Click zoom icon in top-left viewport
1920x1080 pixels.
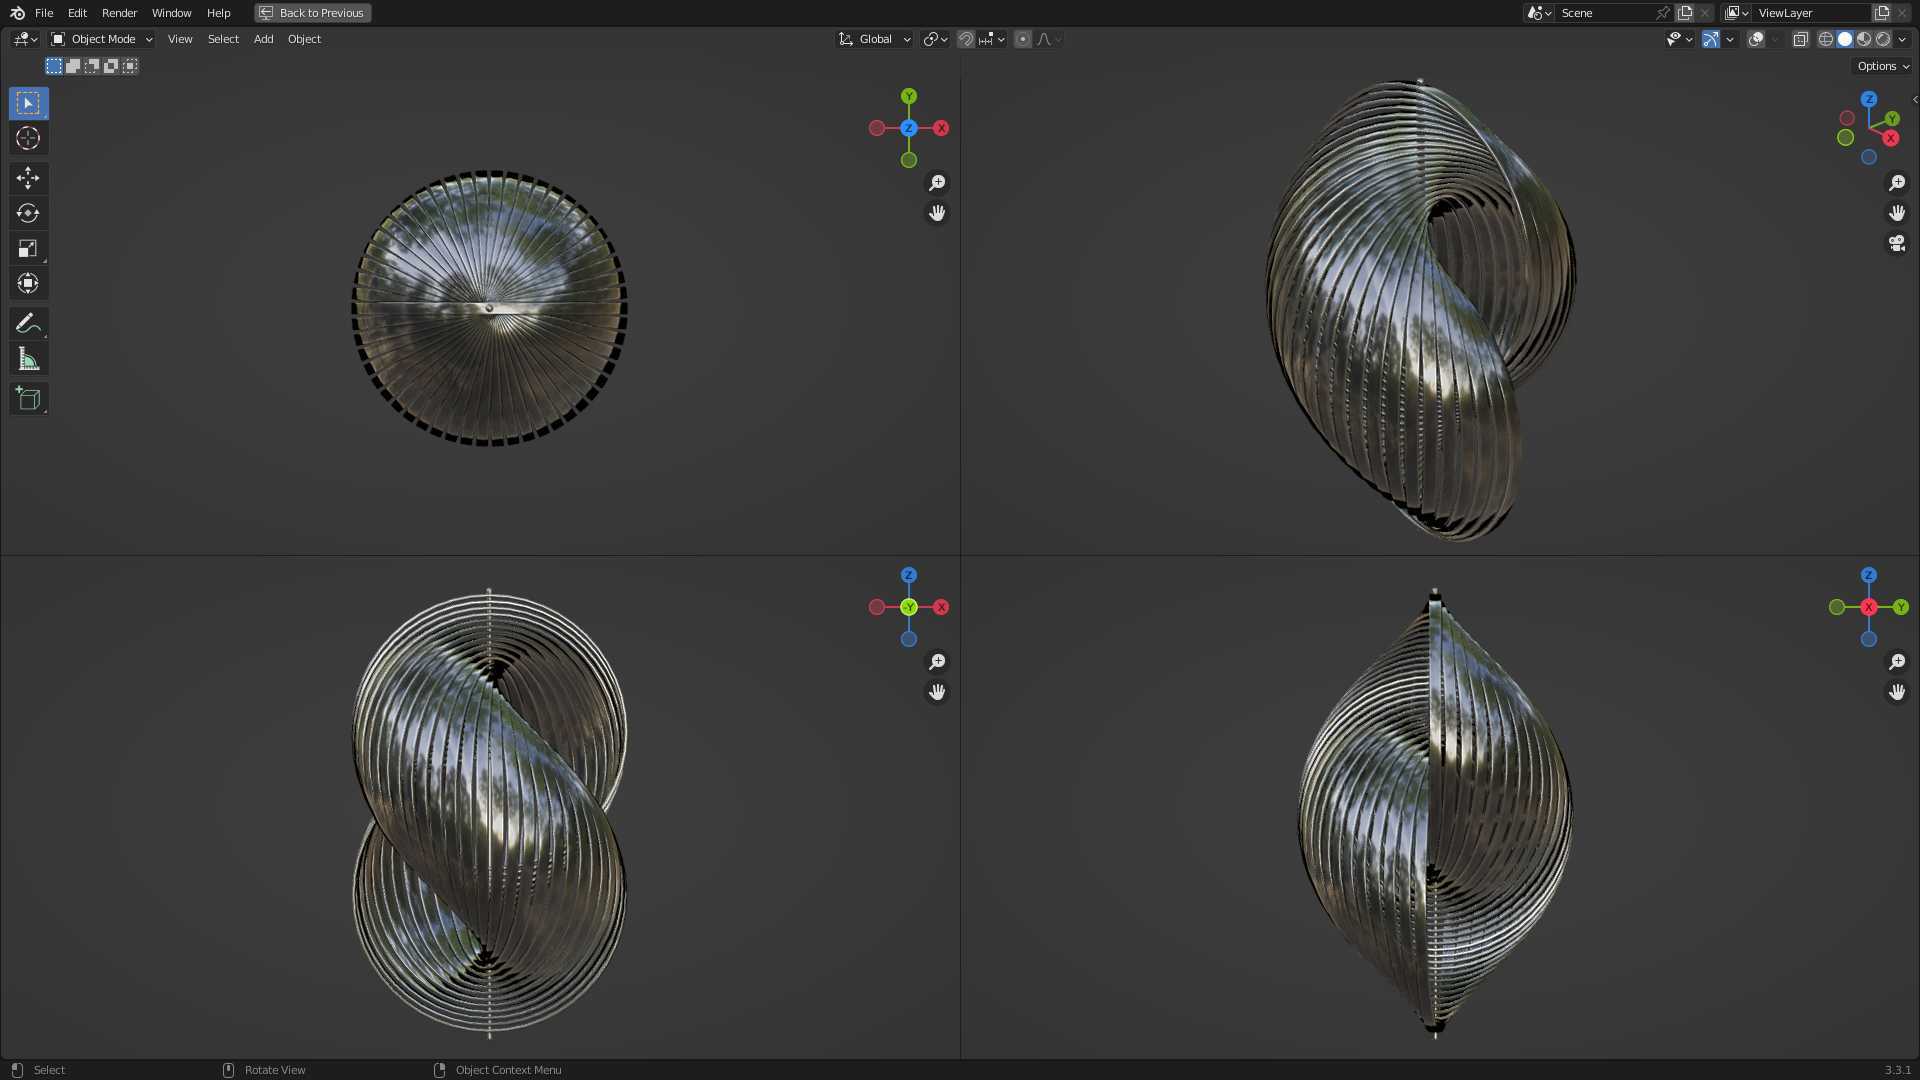point(937,183)
